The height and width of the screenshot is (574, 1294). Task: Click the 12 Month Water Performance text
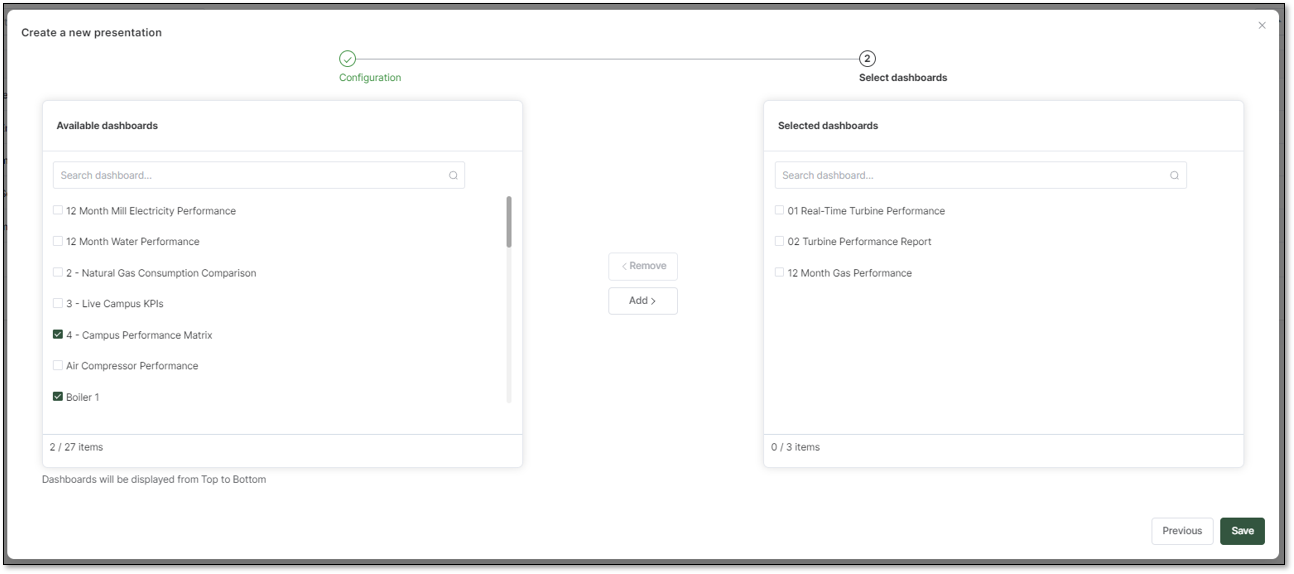pyautogui.click(x=133, y=242)
